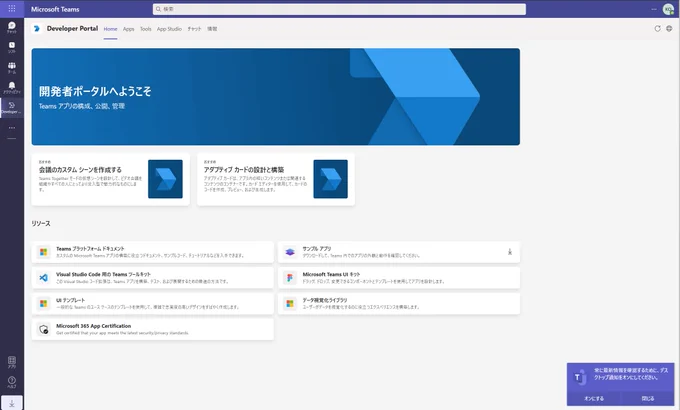This screenshot has width=680, height=410.
Task: Open Visual Studio Code 用の Teams ツールキット resource
Action: (x=153, y=278)
